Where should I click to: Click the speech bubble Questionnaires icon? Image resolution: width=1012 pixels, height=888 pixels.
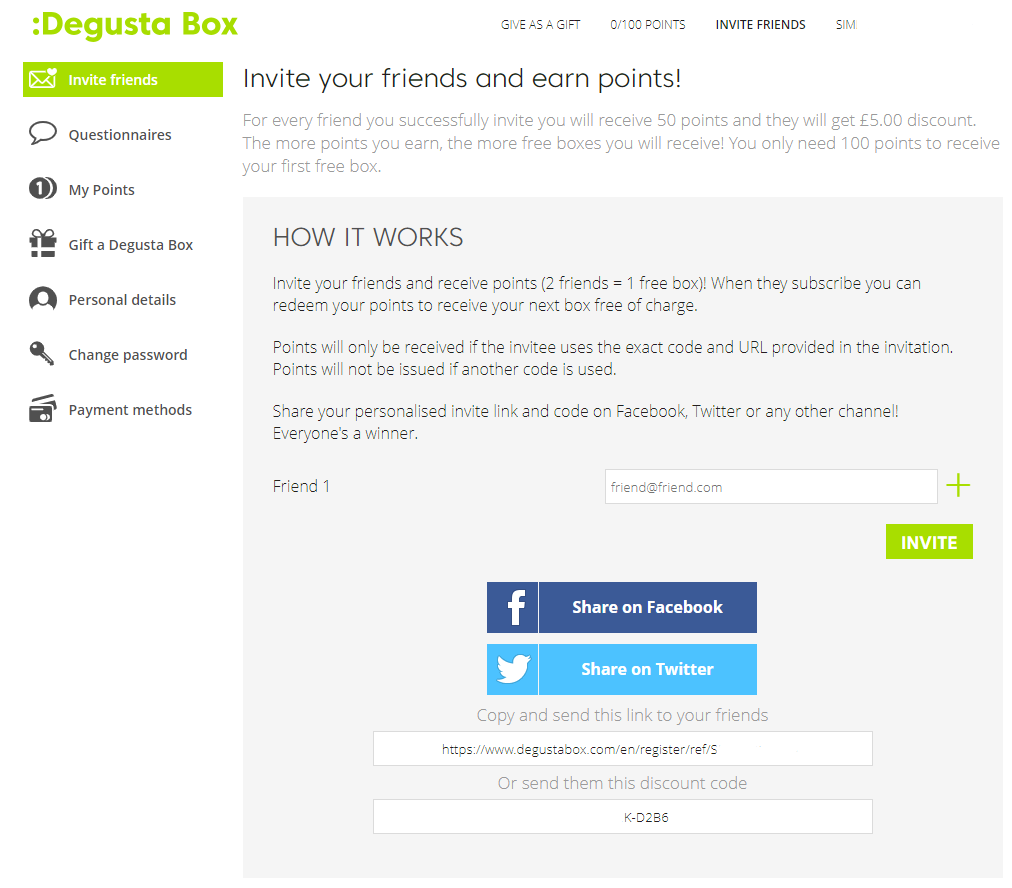(x=43, y=134)
